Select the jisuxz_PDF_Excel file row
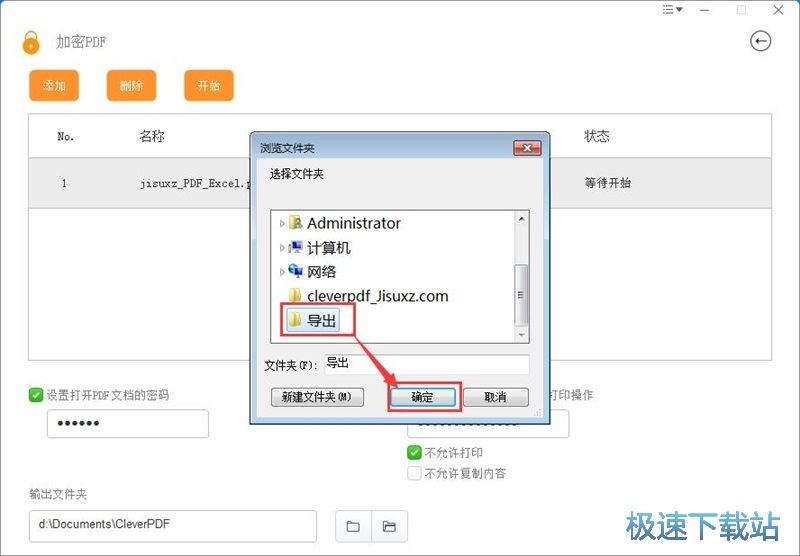The width and height of the screenshot is (800, 556). tap(399, 183)
